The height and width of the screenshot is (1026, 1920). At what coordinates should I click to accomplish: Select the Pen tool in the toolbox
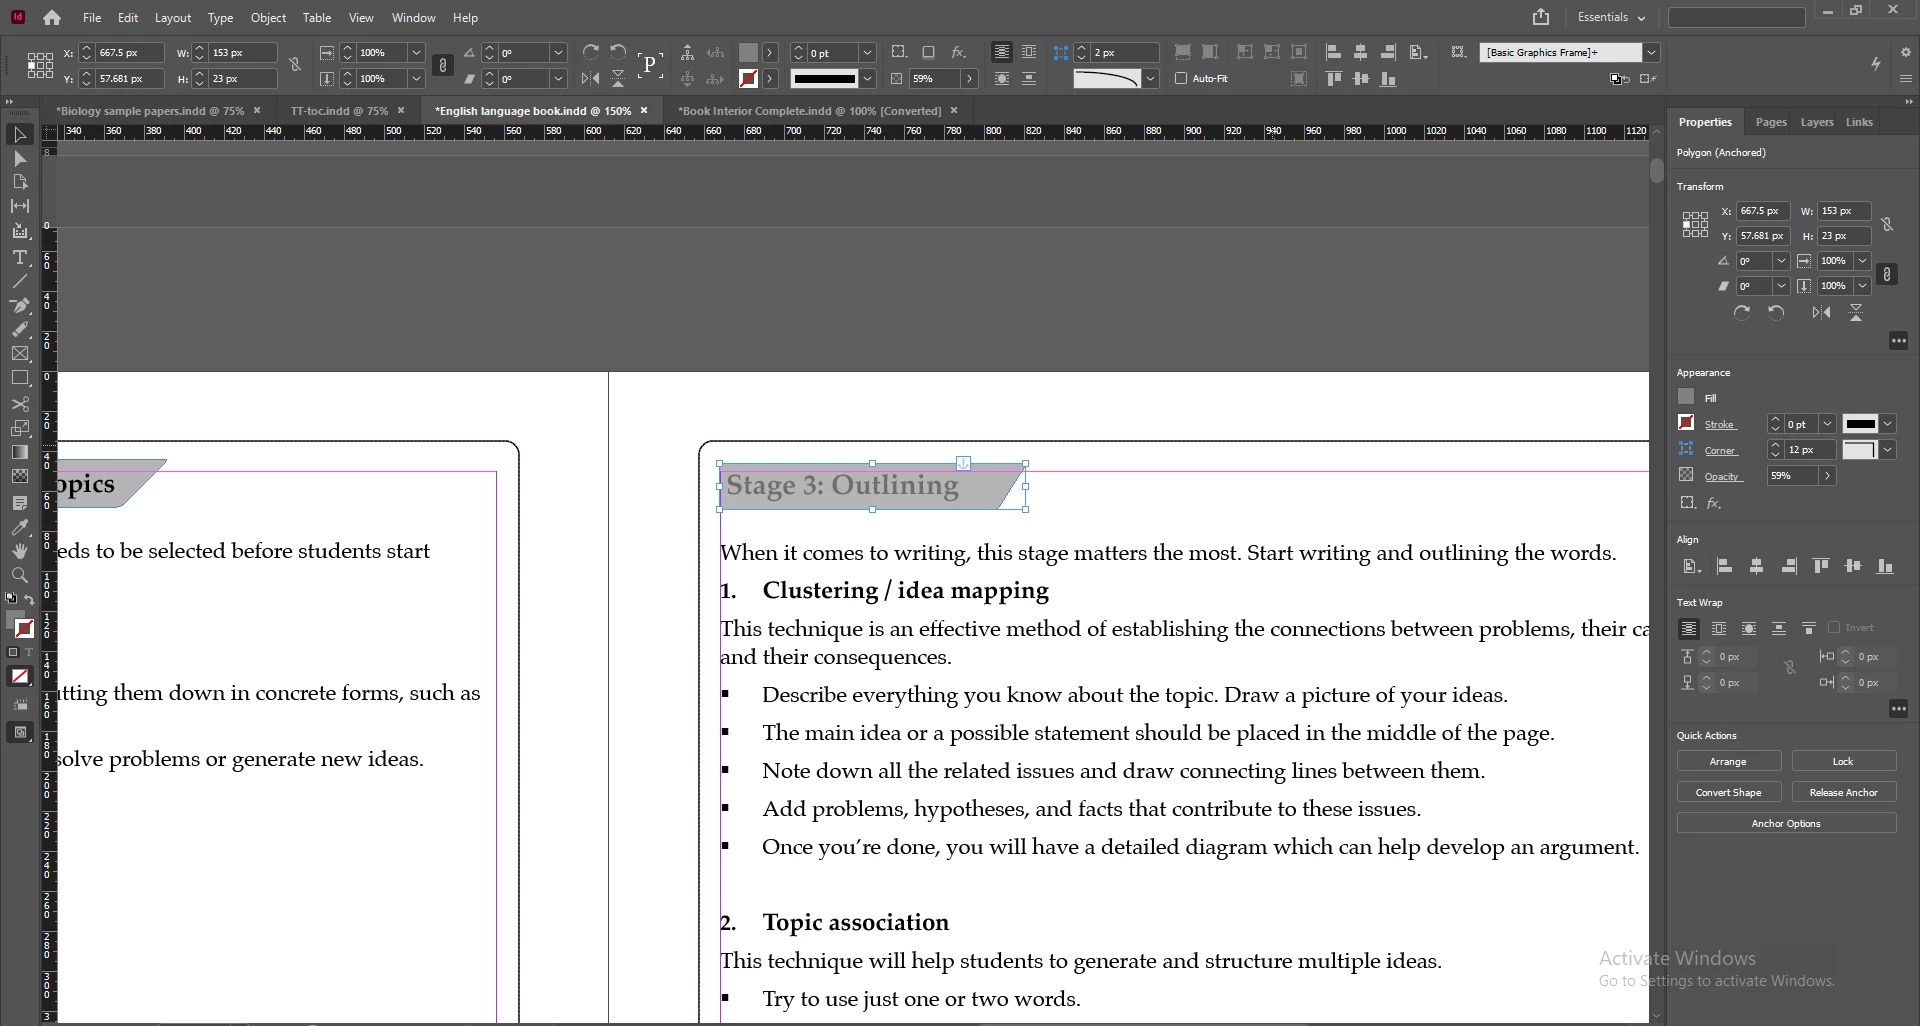pyautogui.click(x=20, y=306)
